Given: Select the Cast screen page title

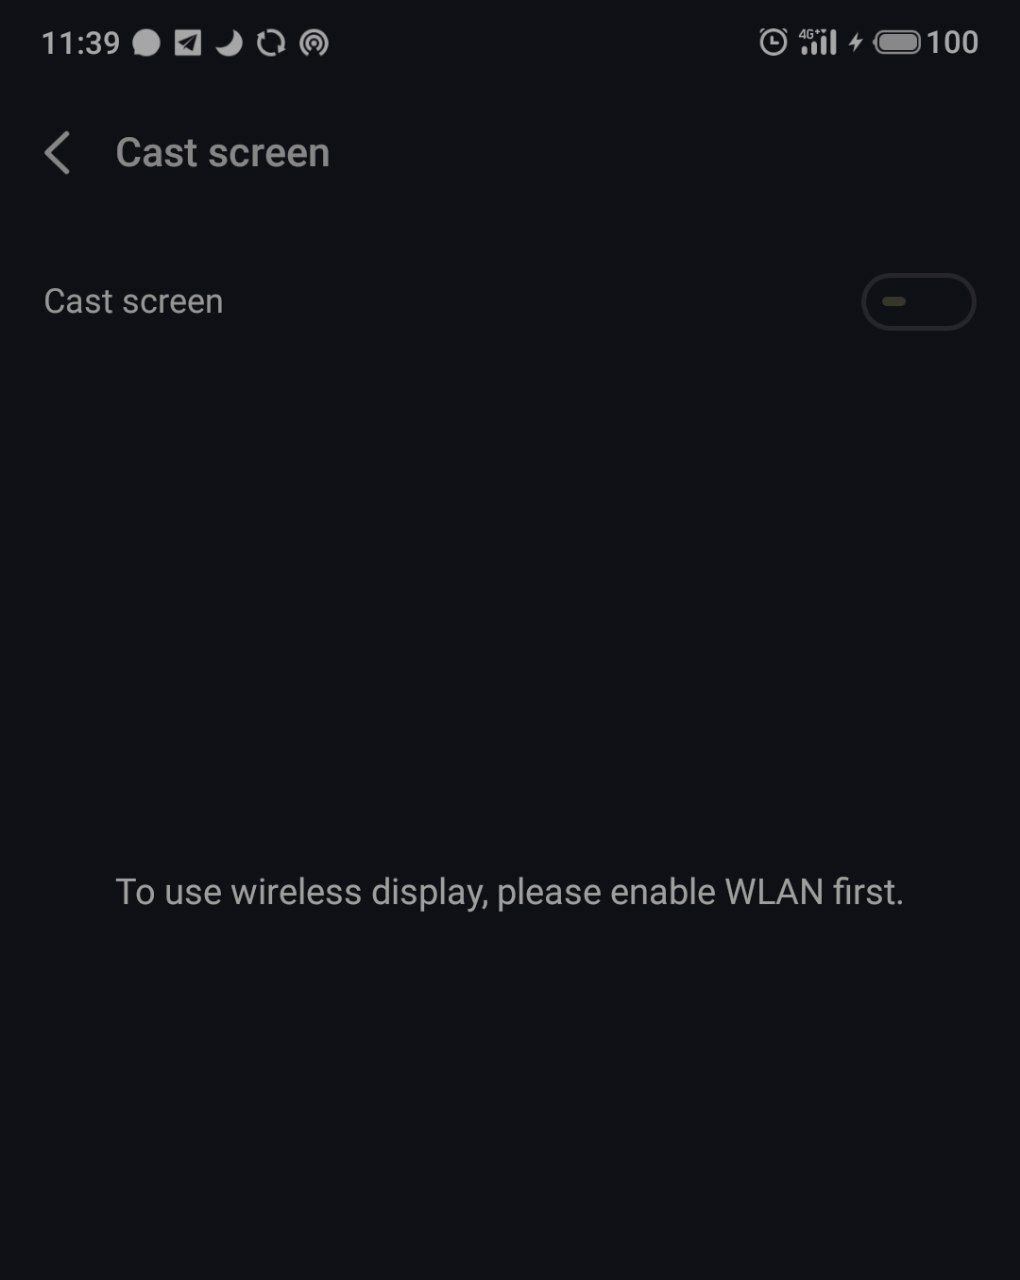Looking at the screenshot, I should point(222,153).
